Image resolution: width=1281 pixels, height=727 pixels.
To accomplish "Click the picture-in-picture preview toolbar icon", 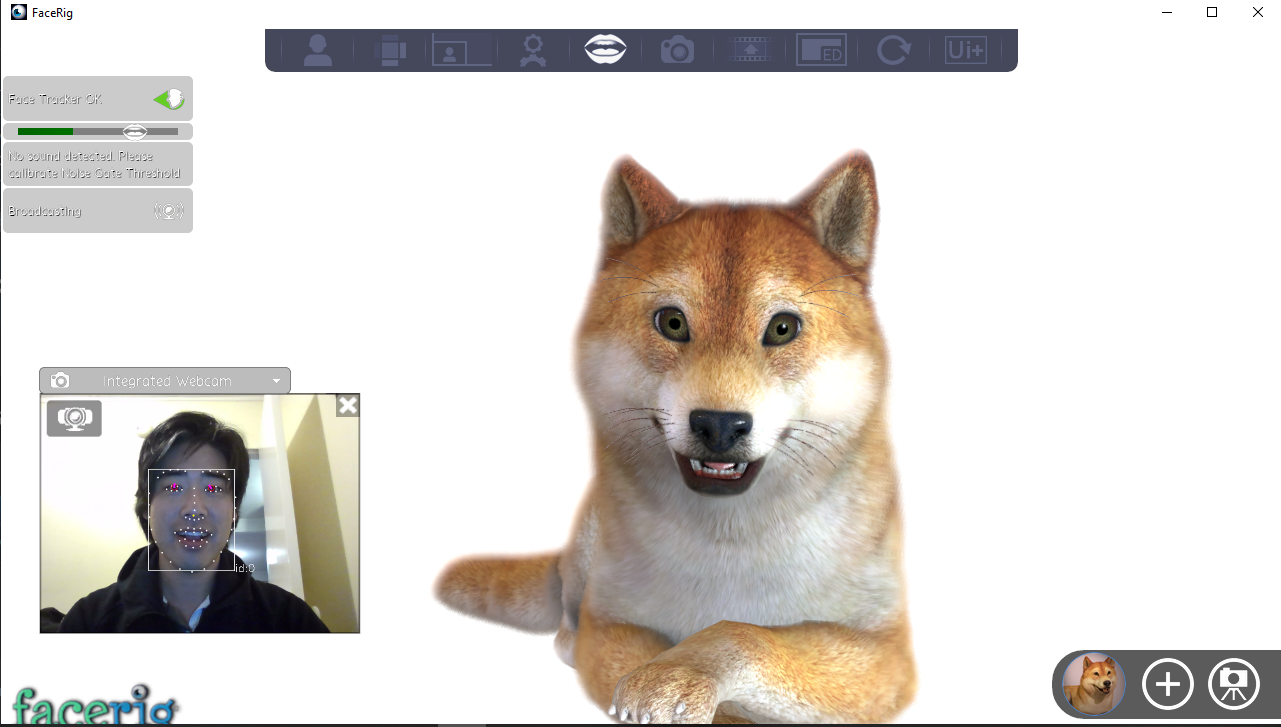I will pos(461,49).
